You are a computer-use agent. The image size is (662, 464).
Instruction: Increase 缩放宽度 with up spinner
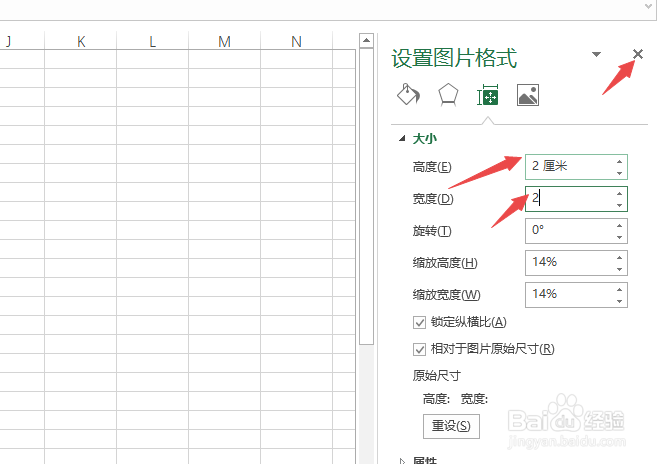pyautogui.click(x=619, y=290)
